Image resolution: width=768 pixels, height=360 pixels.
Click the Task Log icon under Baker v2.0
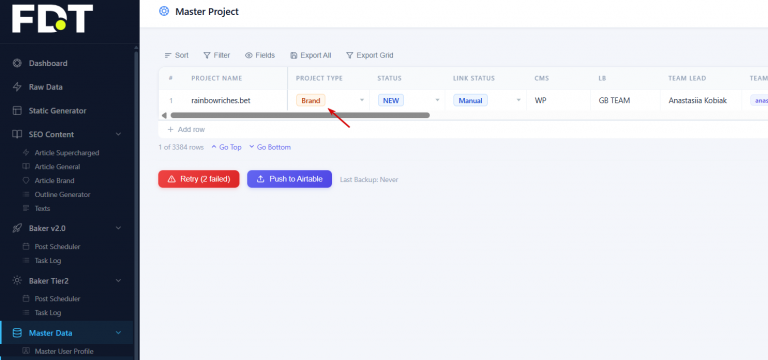coord(26,261)
